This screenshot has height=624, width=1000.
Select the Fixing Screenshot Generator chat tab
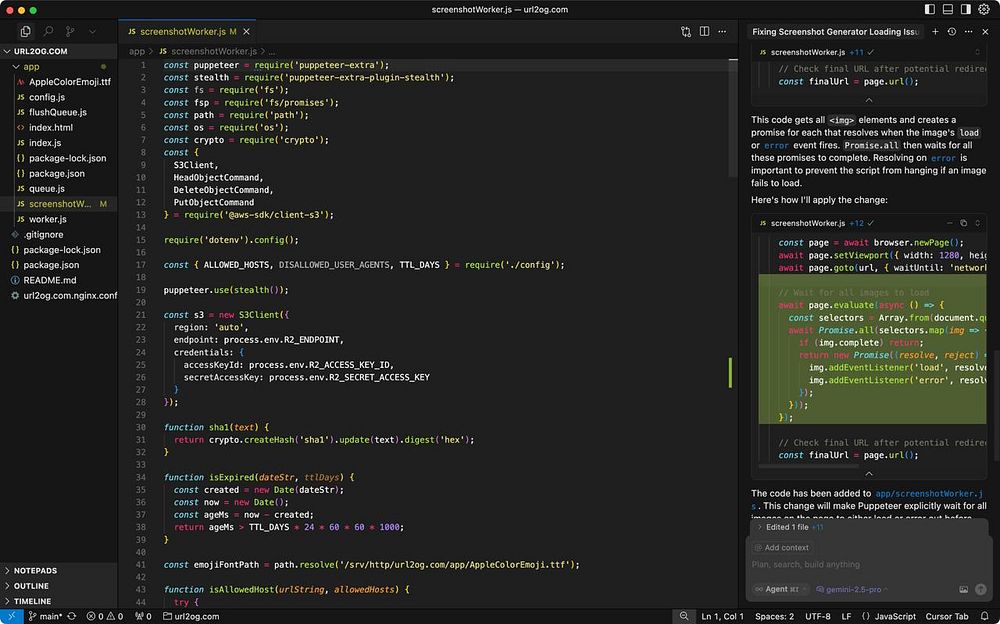(835, 31)
